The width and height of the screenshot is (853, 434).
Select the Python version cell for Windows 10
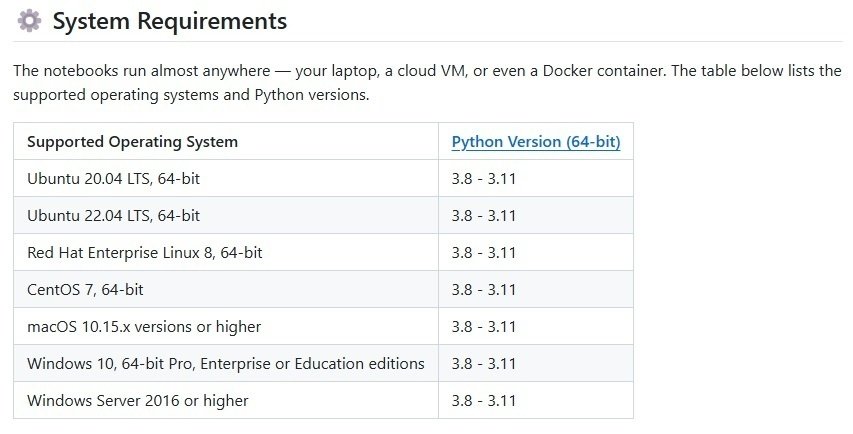coord(483,364)
